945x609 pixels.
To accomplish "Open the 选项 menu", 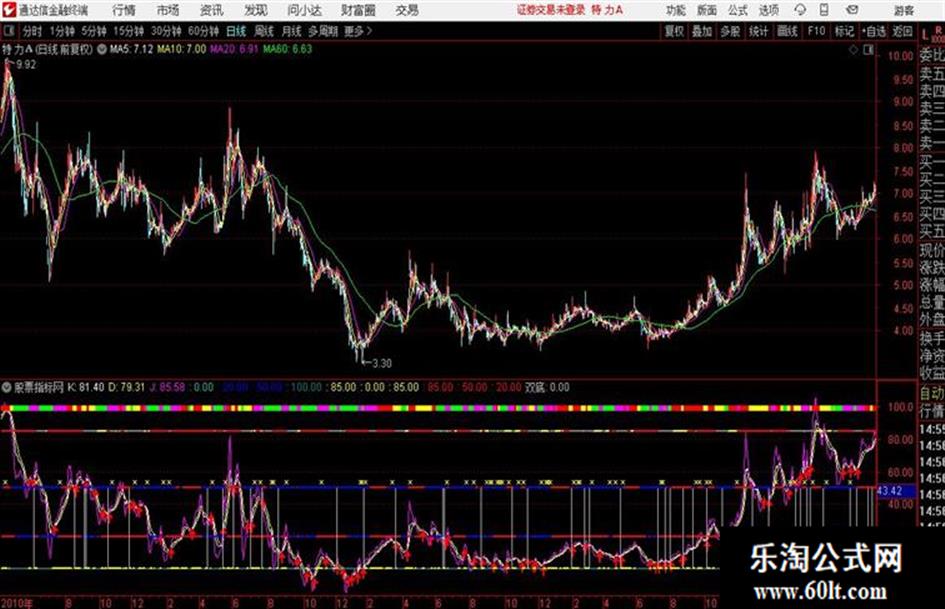I will click(768, 10).
